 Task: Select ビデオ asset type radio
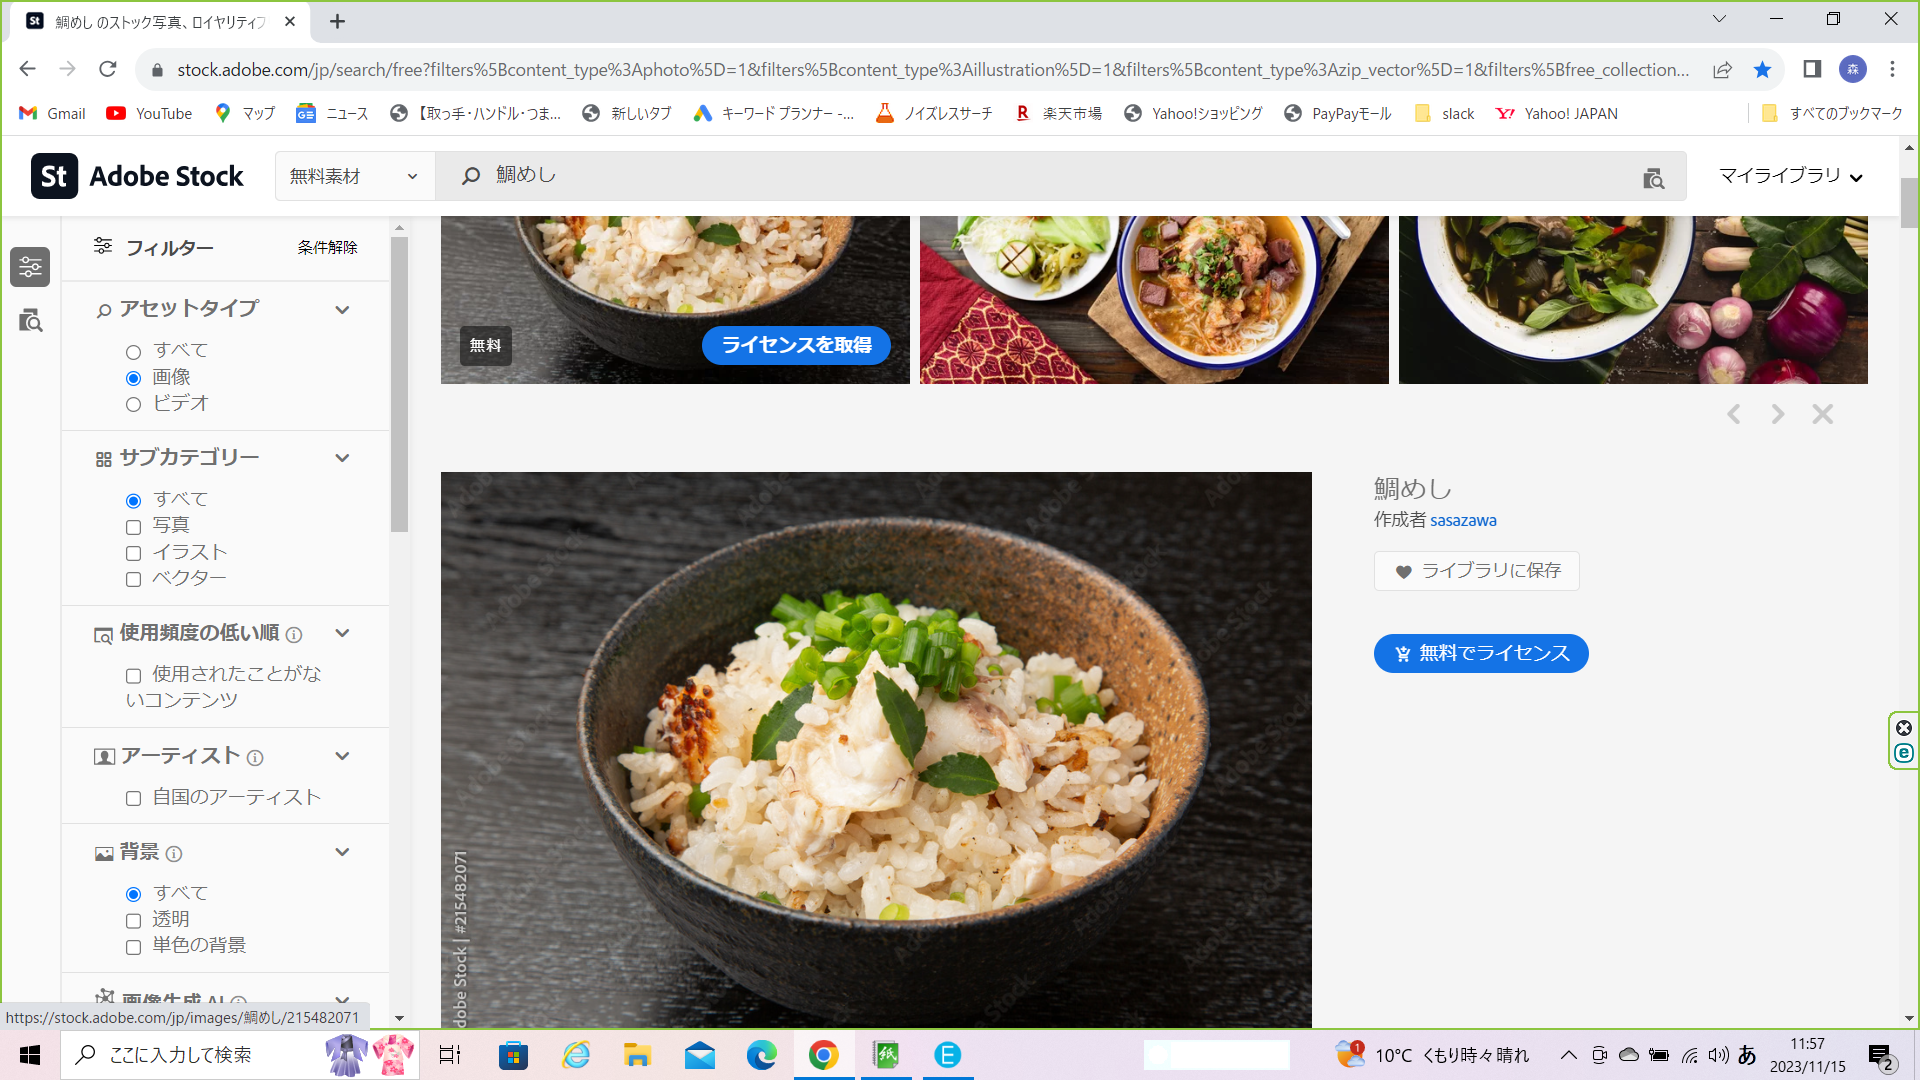point(133,404)
